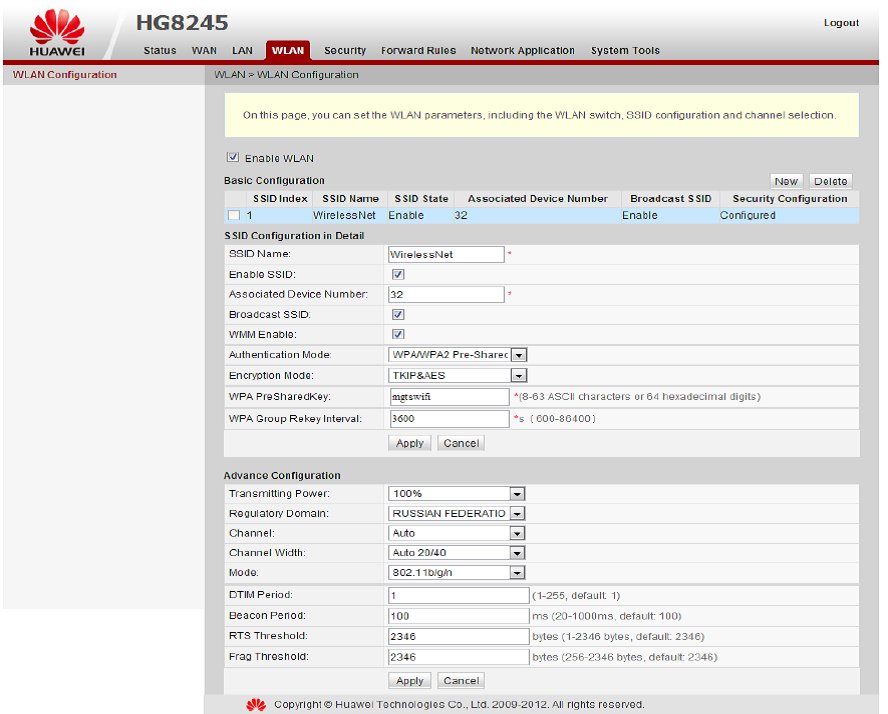The height and width of the screenshot is (714, 888).
Task: Focus the Frag Threshold input field
Action: click(459, 657)
